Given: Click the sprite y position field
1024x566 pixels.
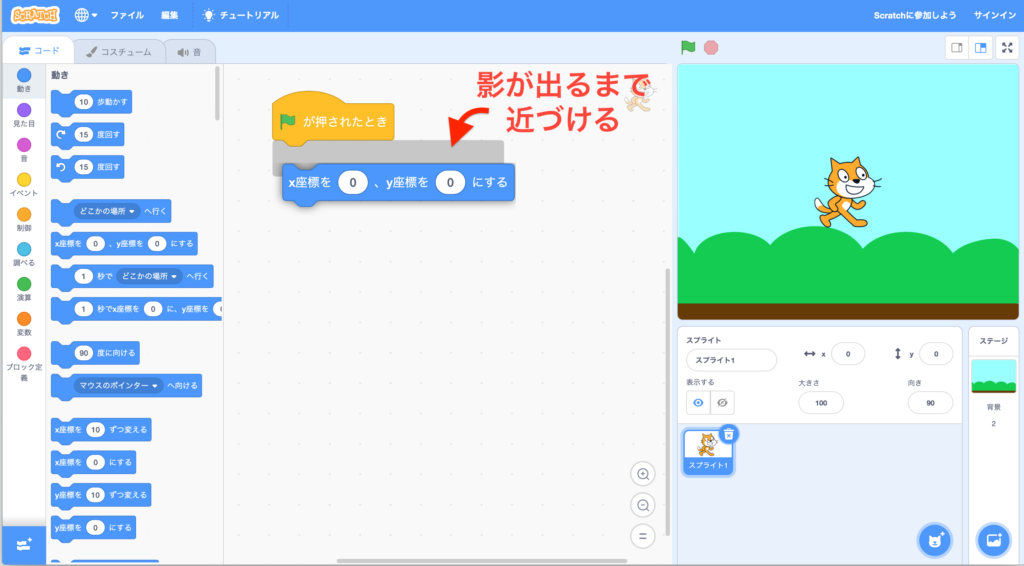Looking at the screenshot, I should pos(936,354).
